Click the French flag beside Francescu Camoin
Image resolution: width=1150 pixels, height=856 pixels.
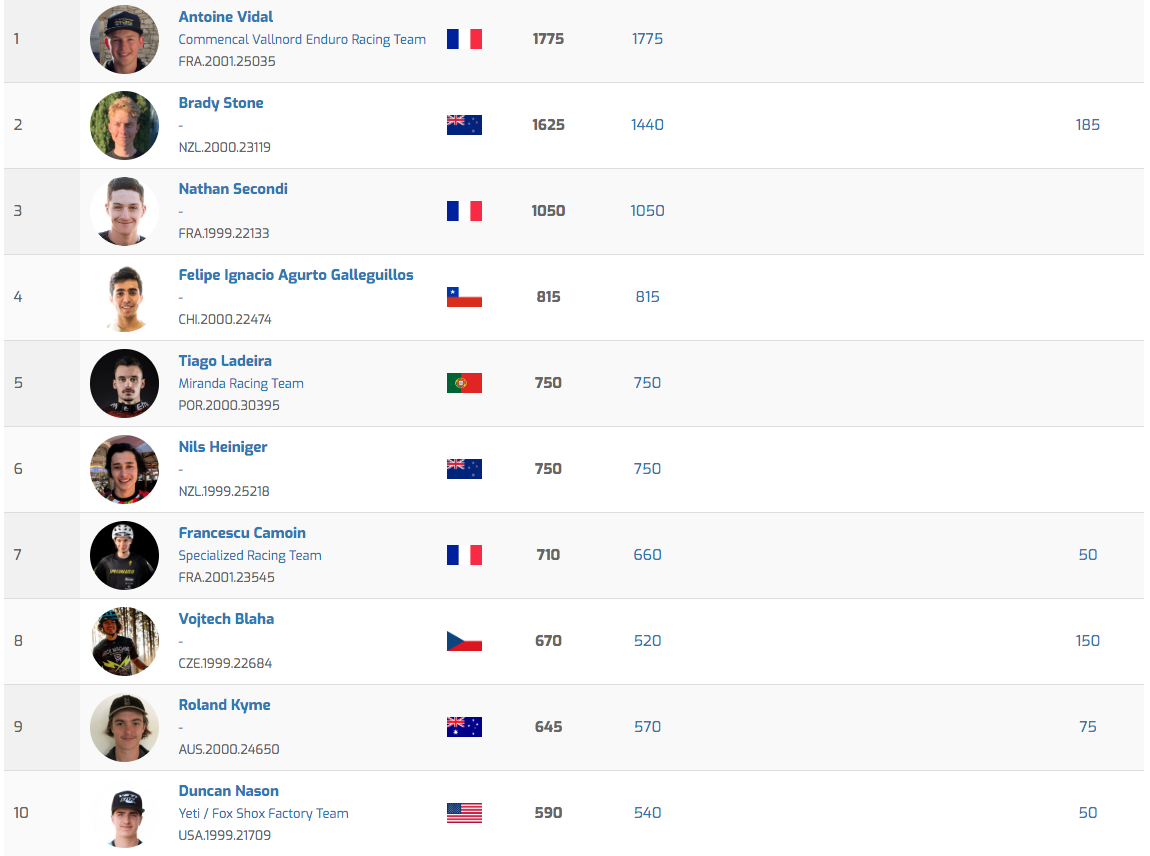464,555
